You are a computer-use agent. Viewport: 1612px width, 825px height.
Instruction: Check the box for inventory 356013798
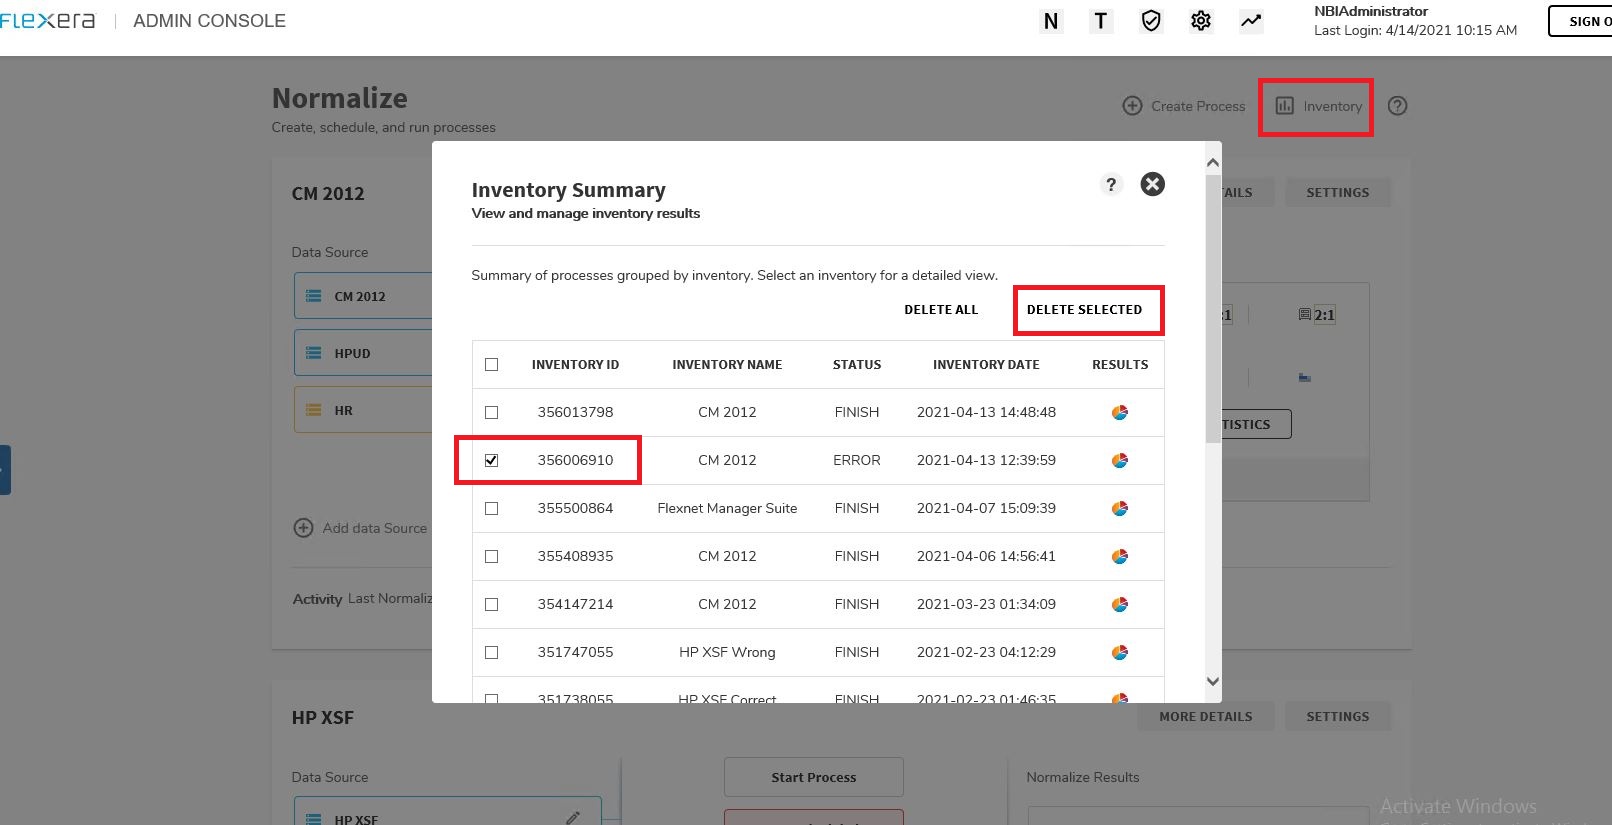[x=491, y=412]
